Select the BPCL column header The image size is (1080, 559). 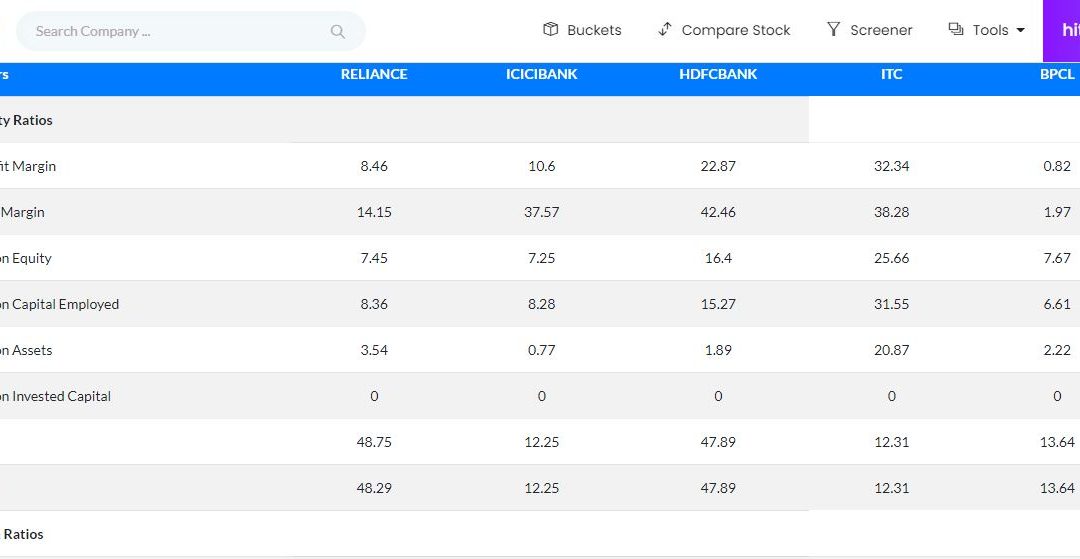click(1057, 74)
